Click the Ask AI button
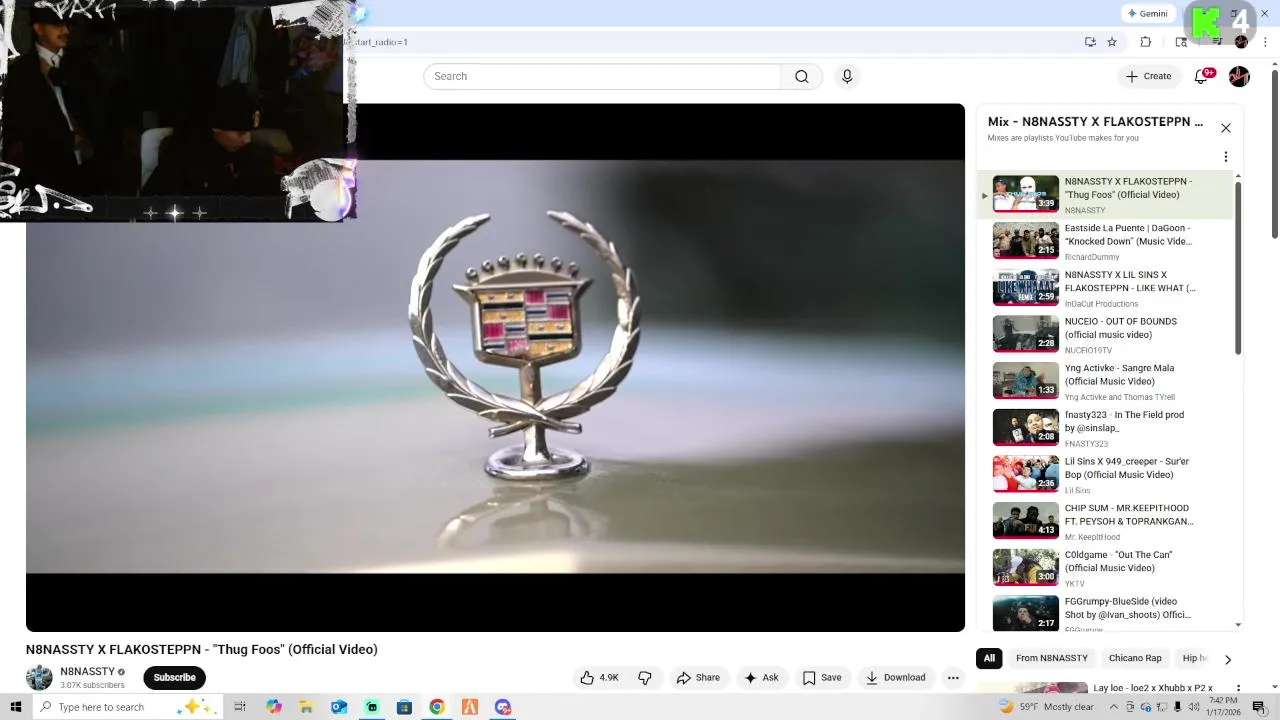 pyautogui.click(x=761, y=678)
